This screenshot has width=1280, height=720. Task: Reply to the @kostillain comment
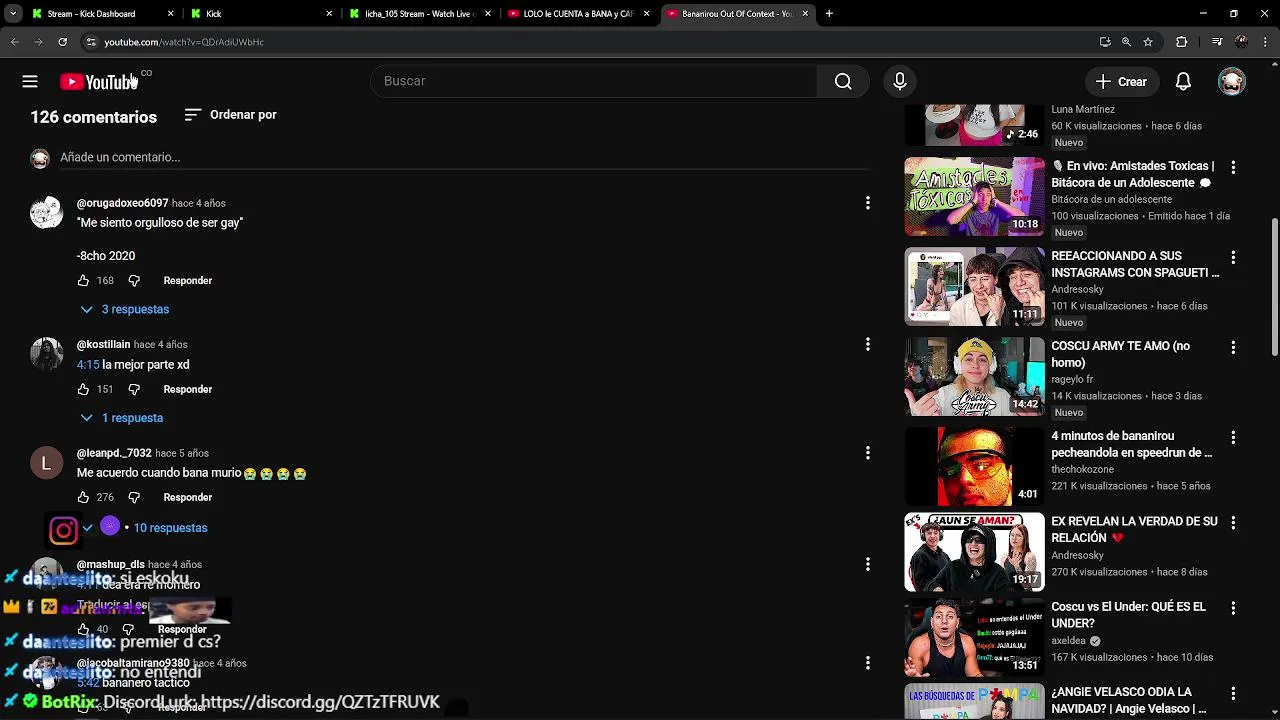click(x=187, y=389)
